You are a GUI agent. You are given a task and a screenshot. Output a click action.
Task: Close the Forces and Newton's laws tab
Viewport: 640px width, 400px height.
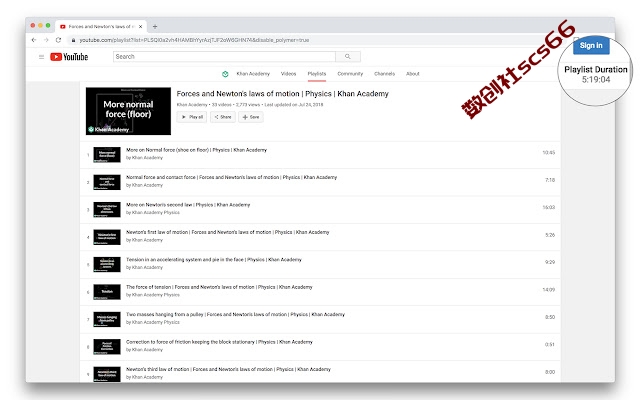(x=140, y=27)
